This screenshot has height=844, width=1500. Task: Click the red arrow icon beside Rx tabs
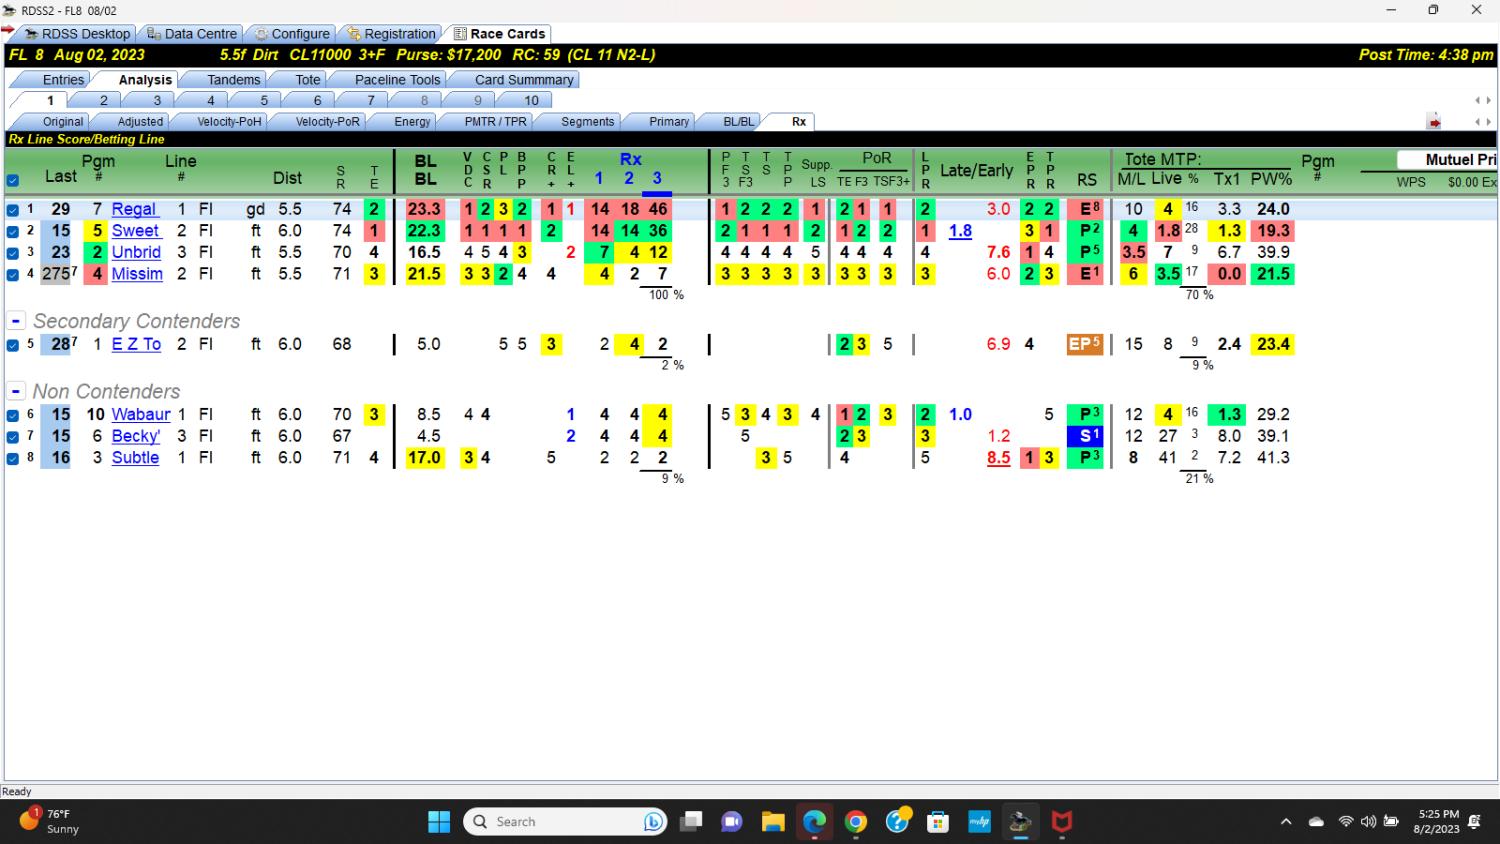[x=1434, y=122]
